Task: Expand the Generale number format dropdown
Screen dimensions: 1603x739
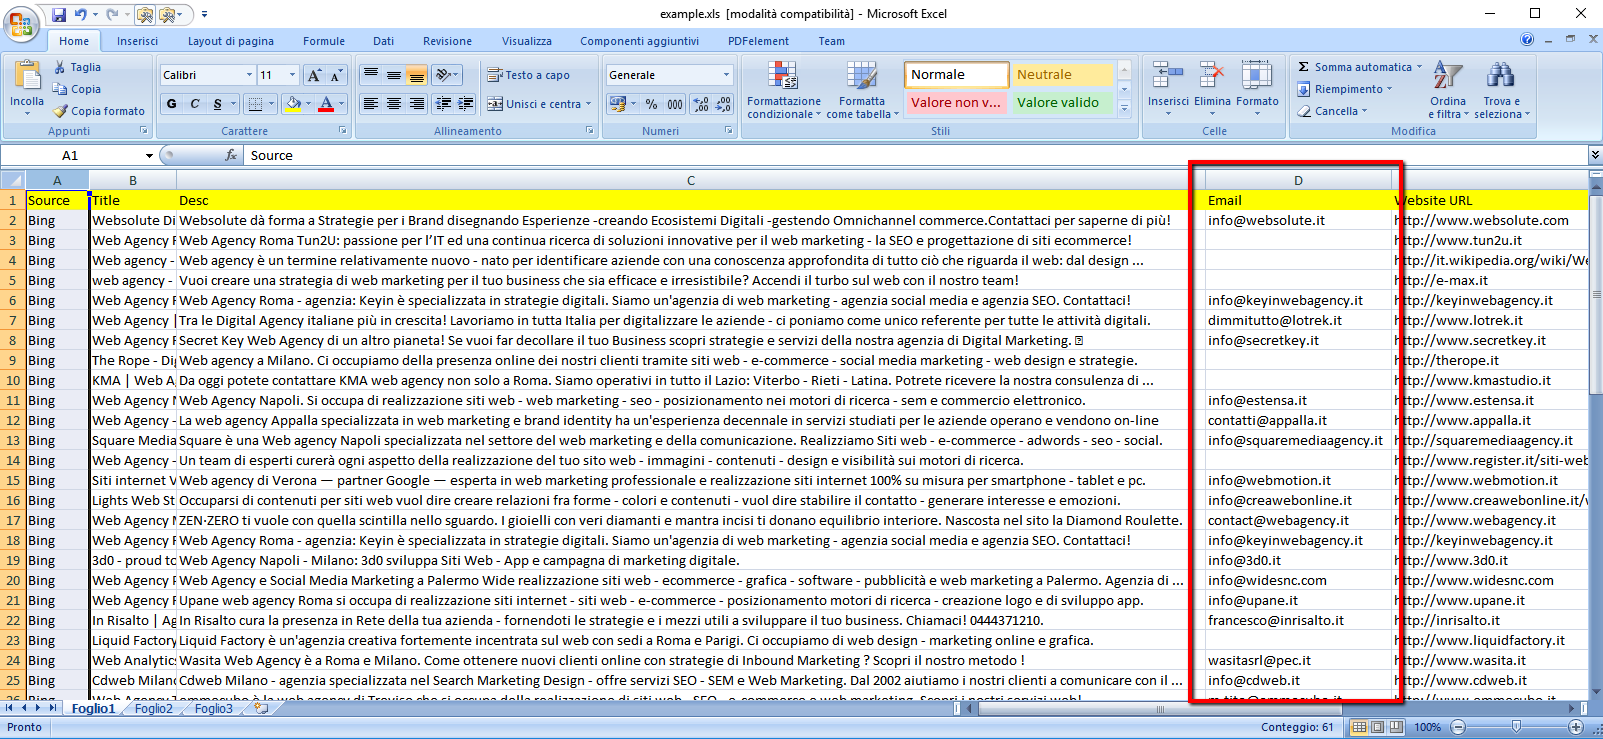Action: [726, 75]
